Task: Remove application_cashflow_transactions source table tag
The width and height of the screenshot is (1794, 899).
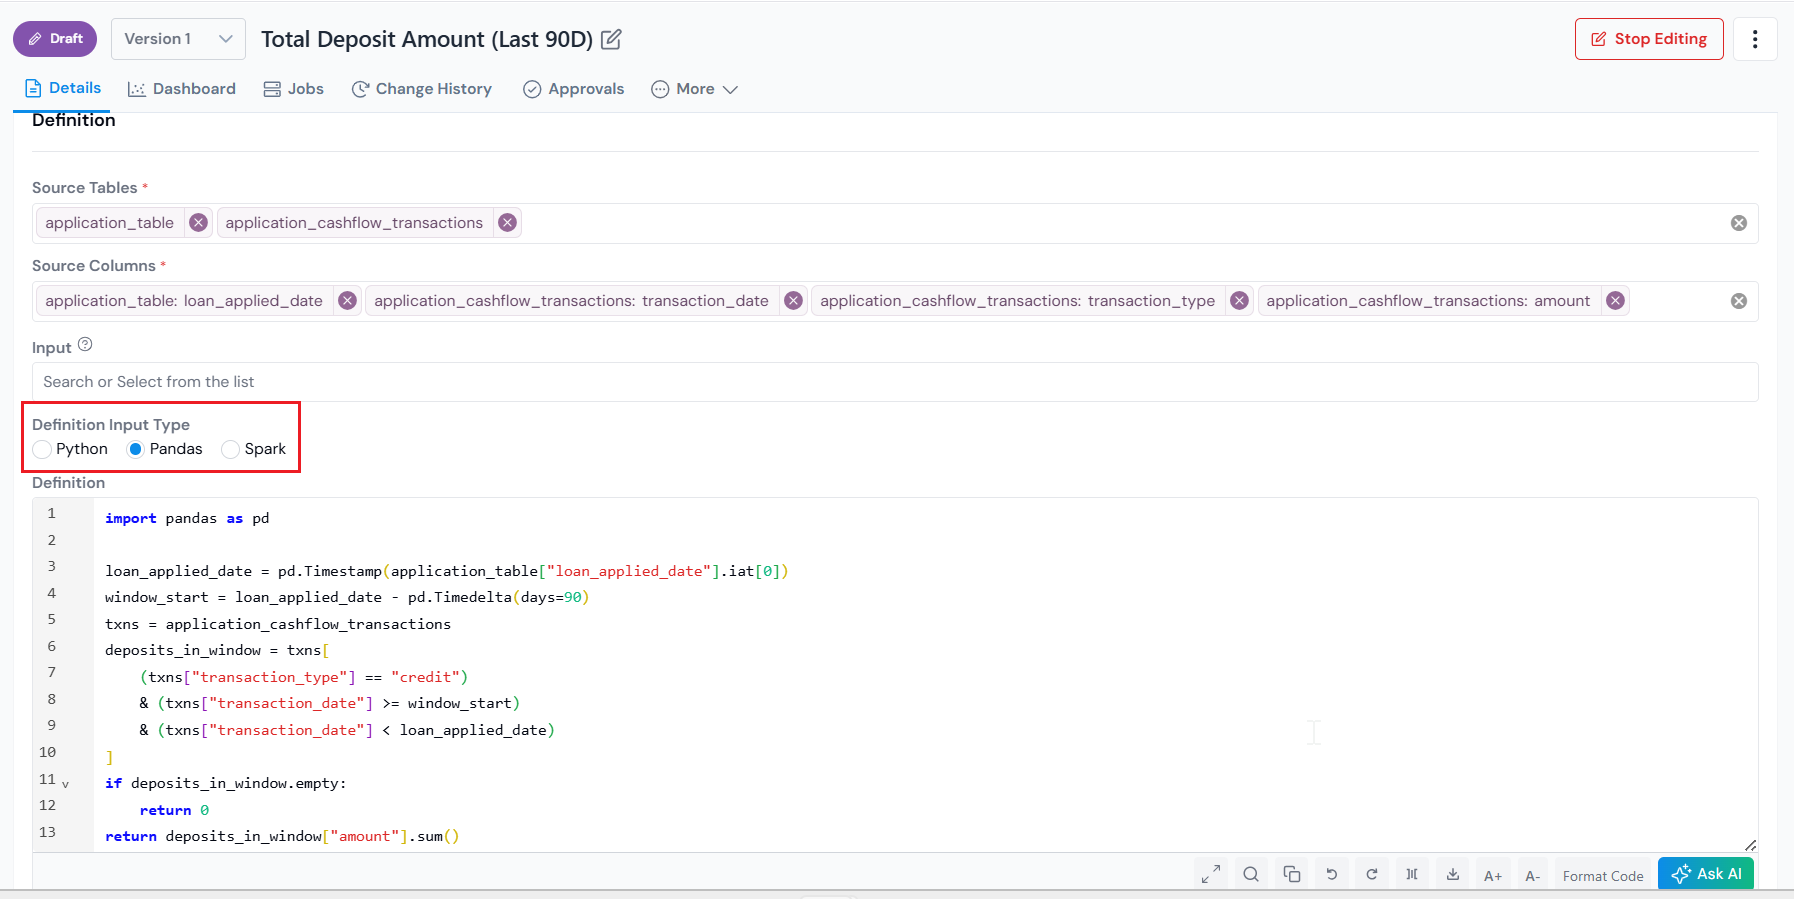Action: click(x=508, y=222)
